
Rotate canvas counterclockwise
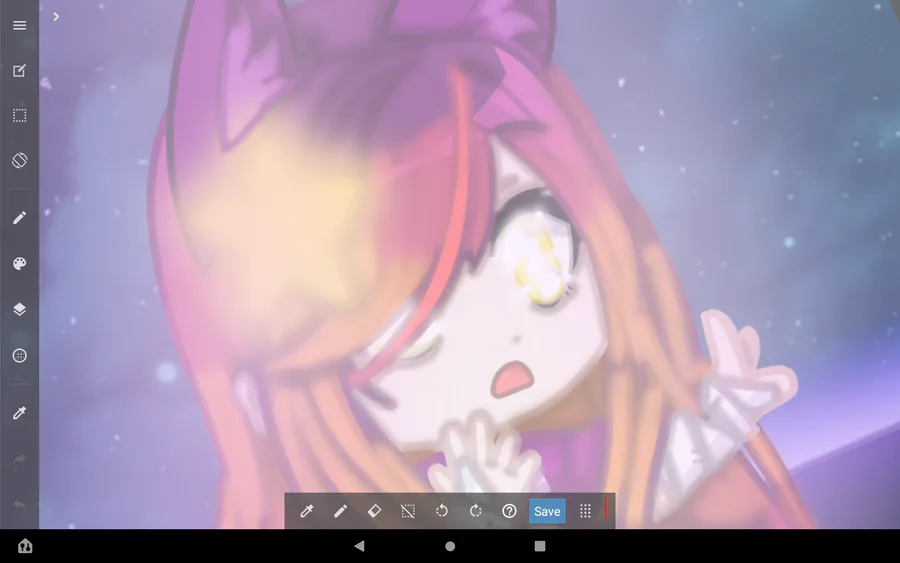click(x=442, y=511)
